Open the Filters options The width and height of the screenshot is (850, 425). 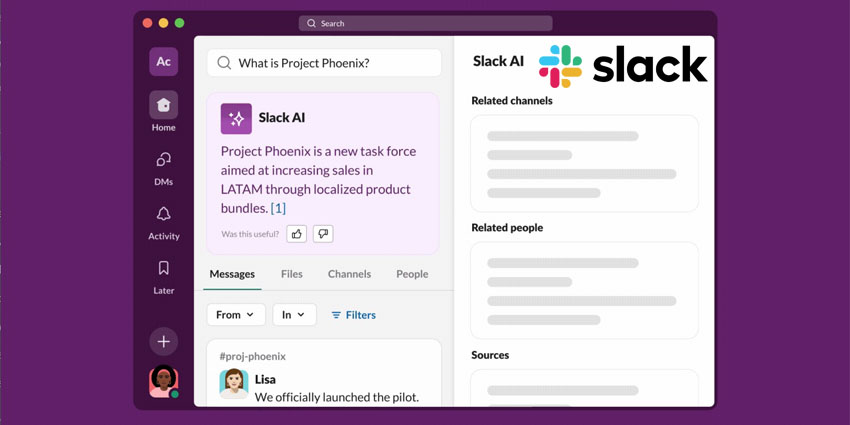click(x=353, y=315)
